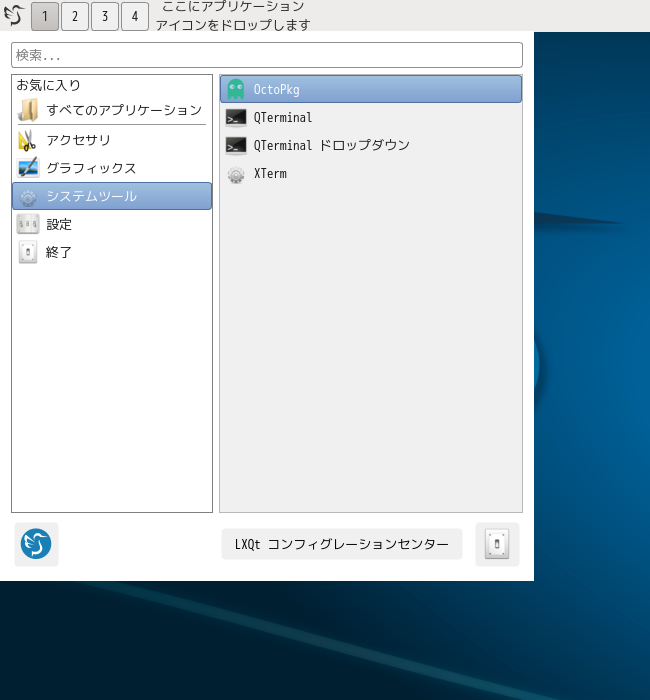Switch to desktop 1
Image resolution: width=650 pixels, height=700 pixels.
(45, 17)
